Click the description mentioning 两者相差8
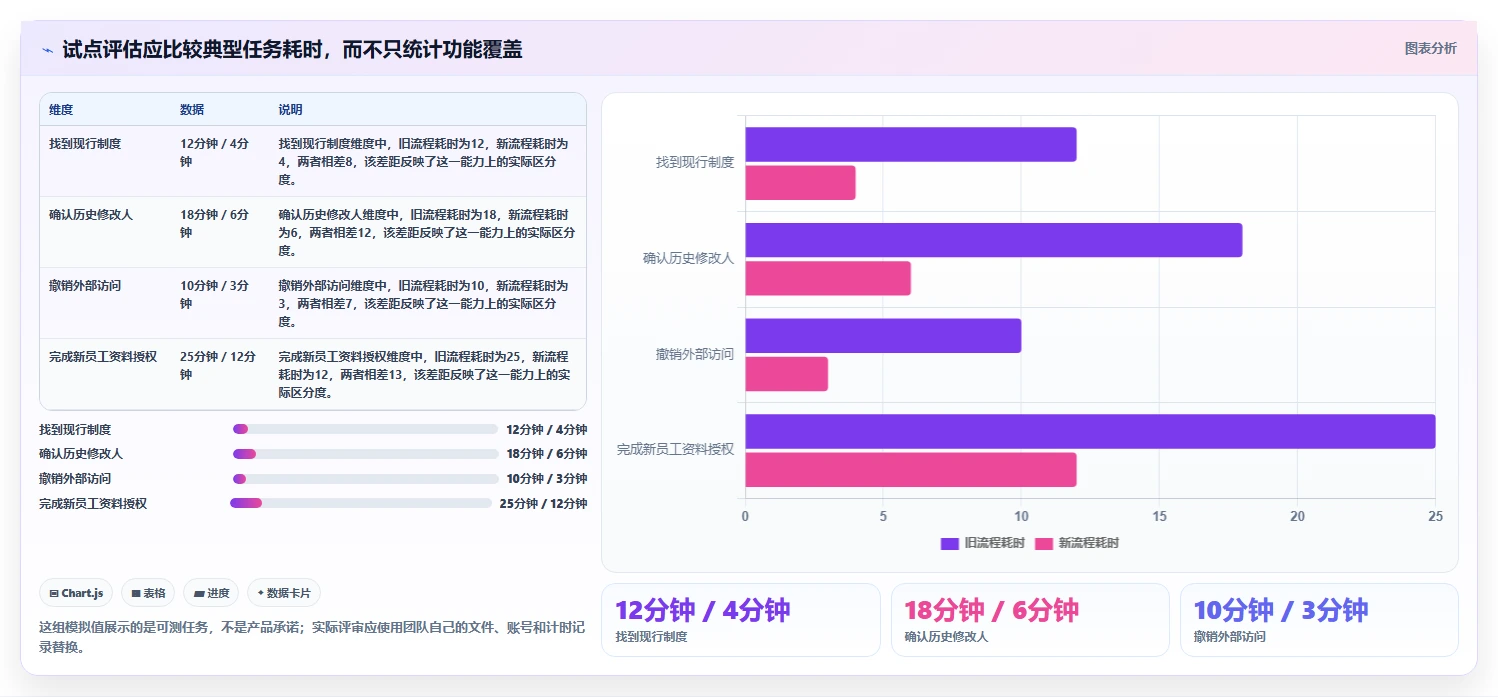The image size is (1498, 697). coord(426,162)
